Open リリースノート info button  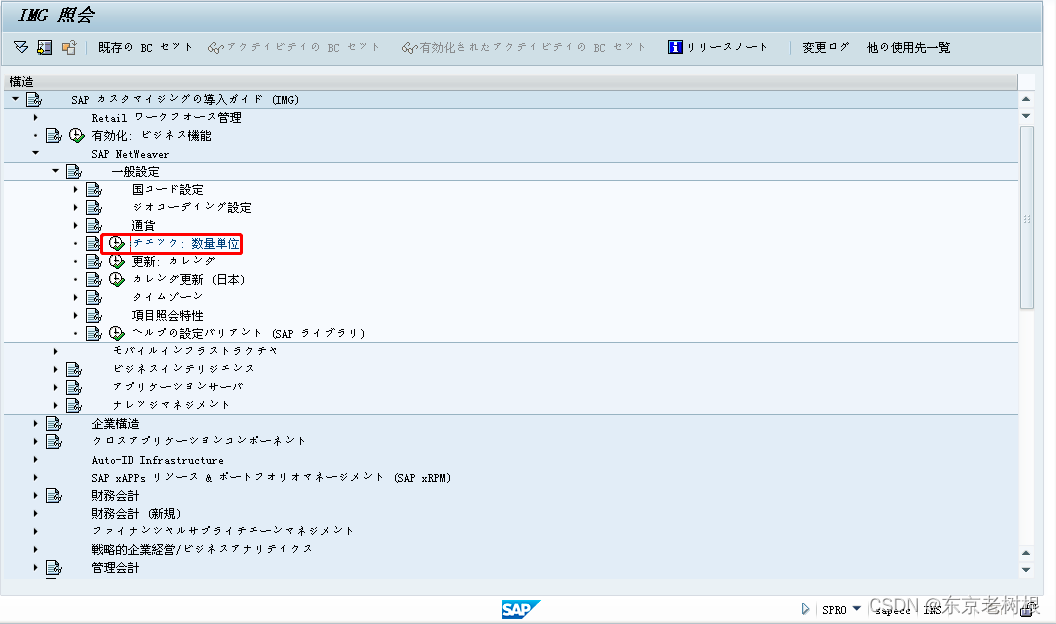[x=717, y=47]
